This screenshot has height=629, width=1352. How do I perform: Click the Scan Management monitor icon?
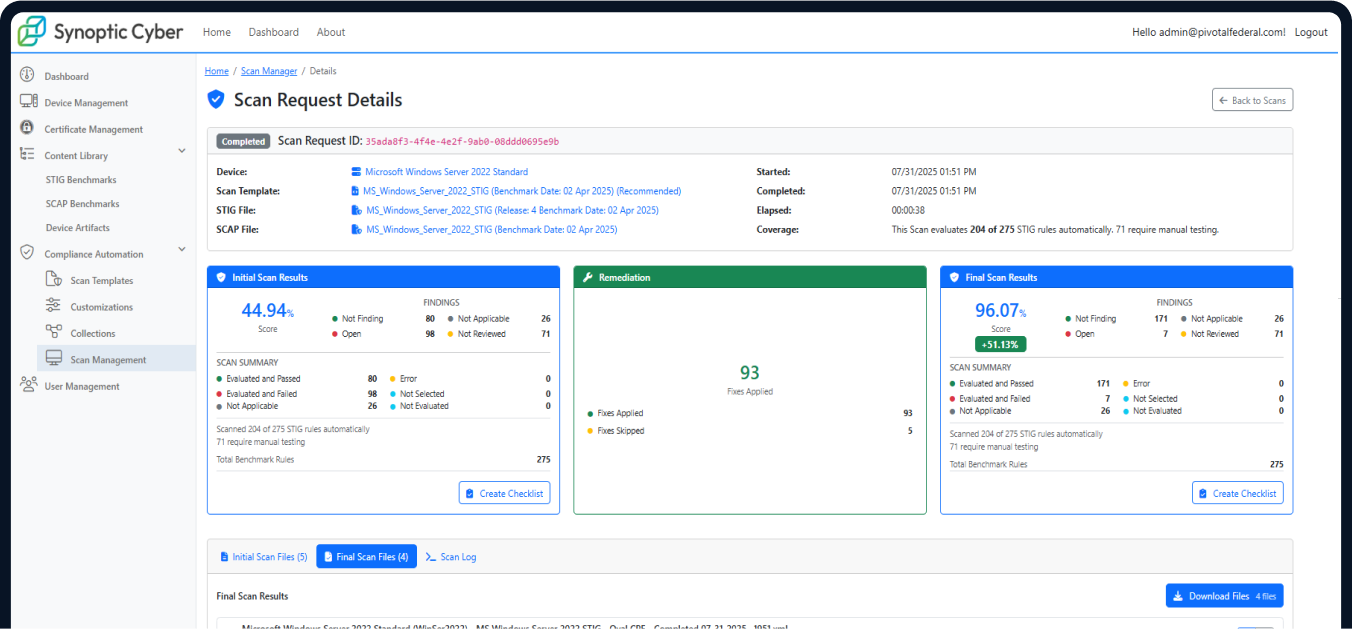[53, 359]
